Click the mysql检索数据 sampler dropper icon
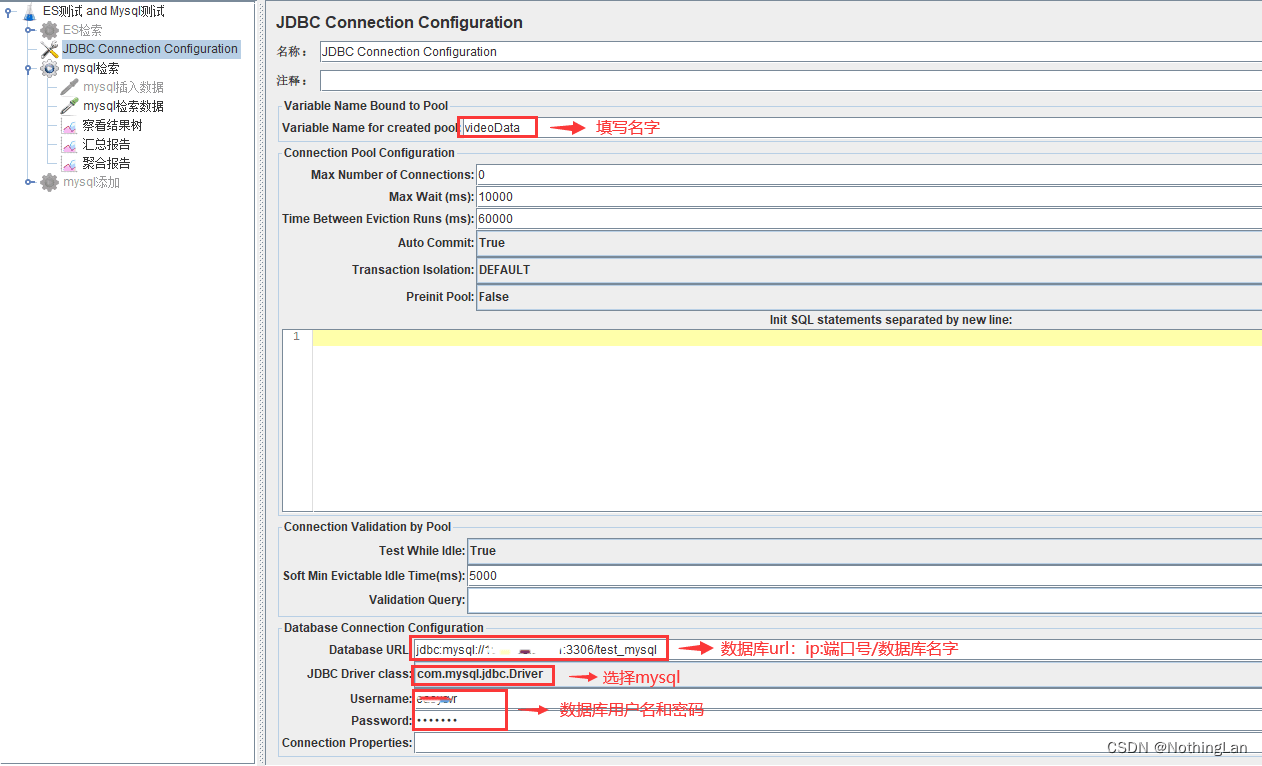Viewport: 1262px width, 766px height. [x=67, y=106]
